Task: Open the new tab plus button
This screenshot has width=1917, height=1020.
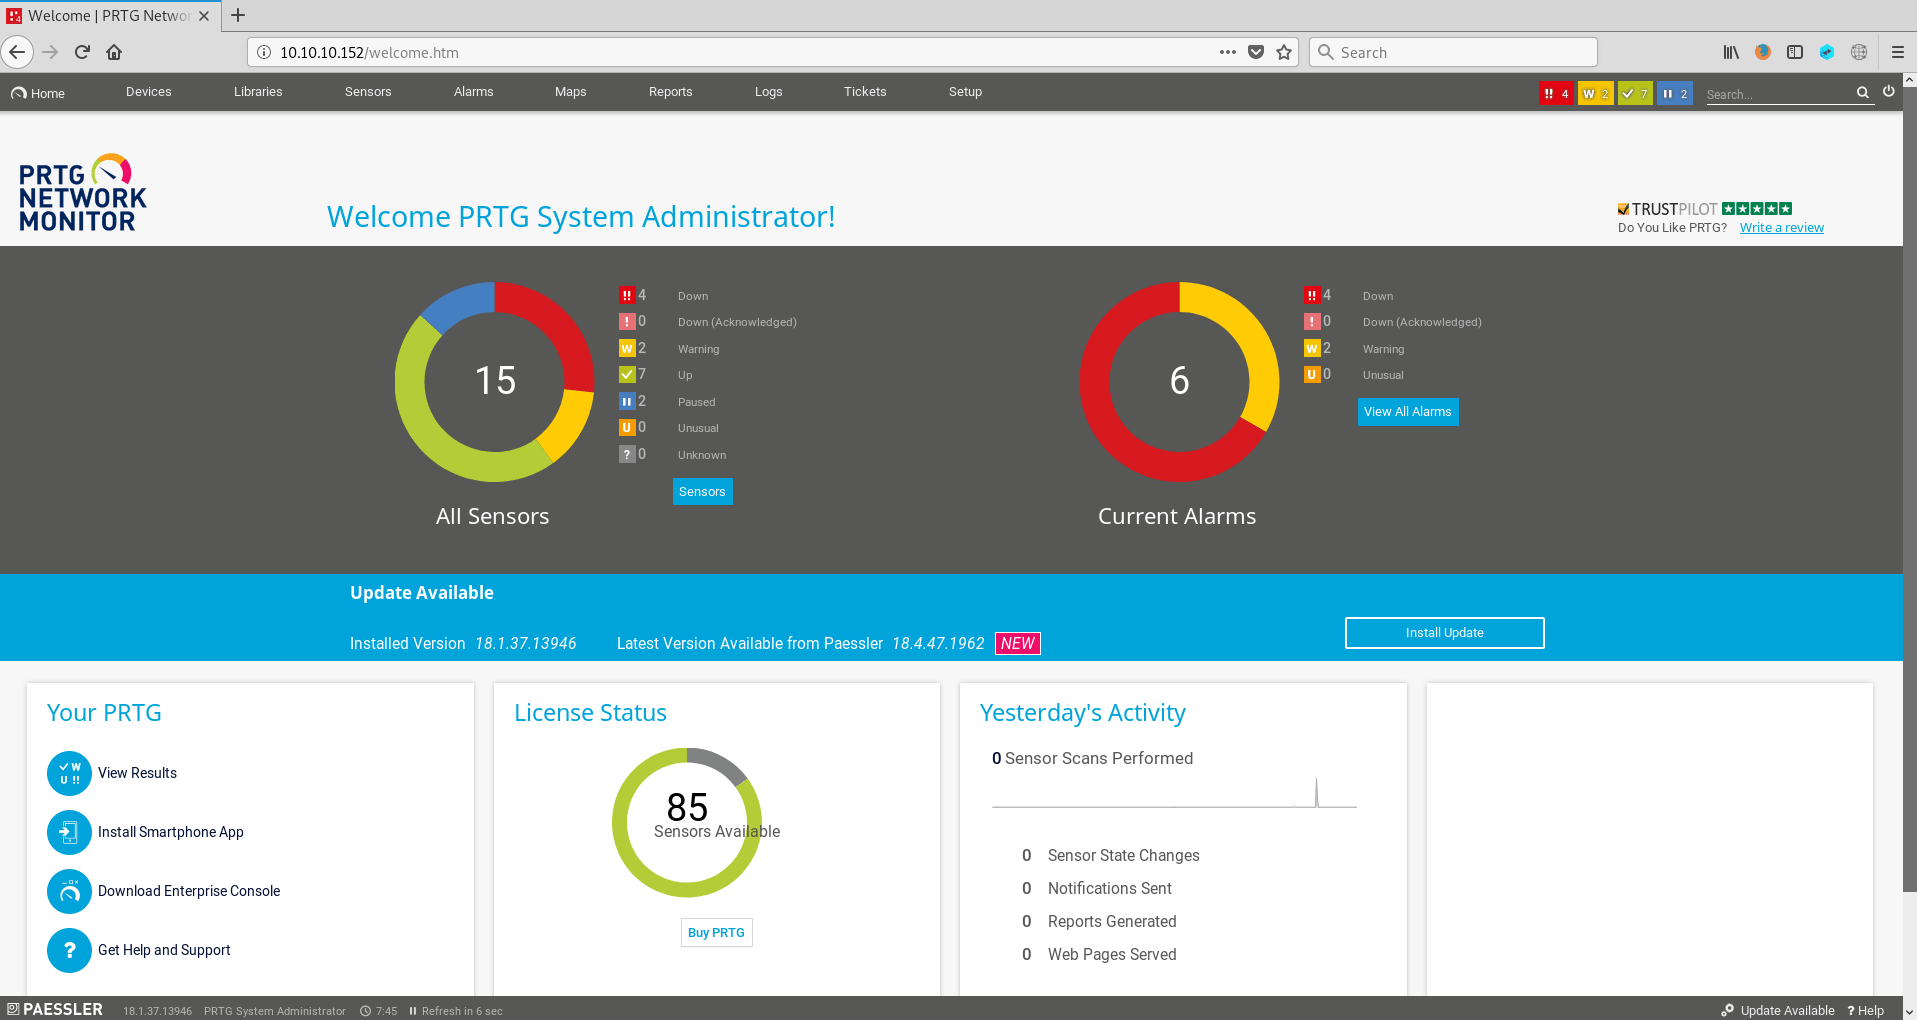Action: click(238, 15)
